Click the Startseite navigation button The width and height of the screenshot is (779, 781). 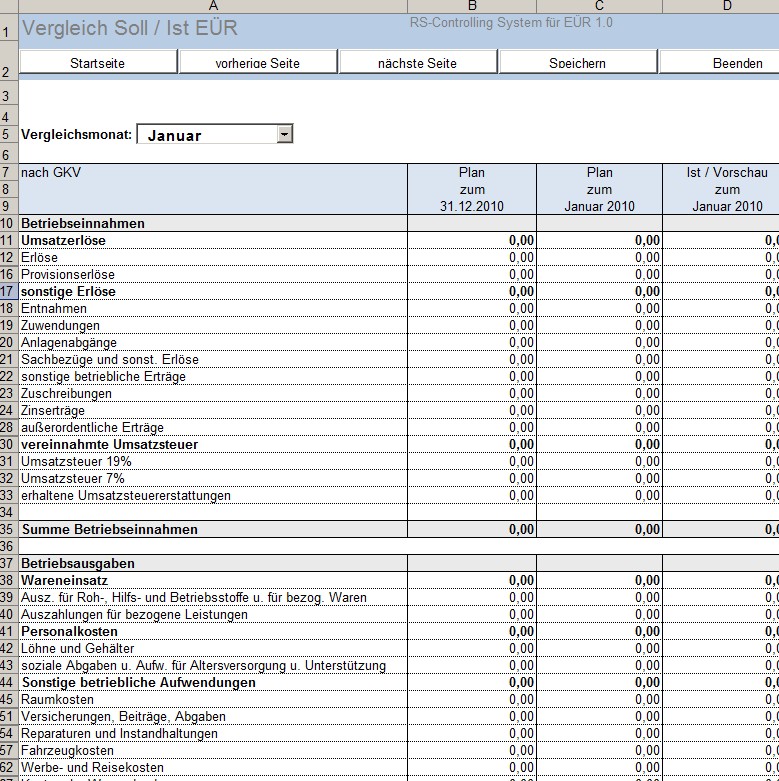point(97,63)
